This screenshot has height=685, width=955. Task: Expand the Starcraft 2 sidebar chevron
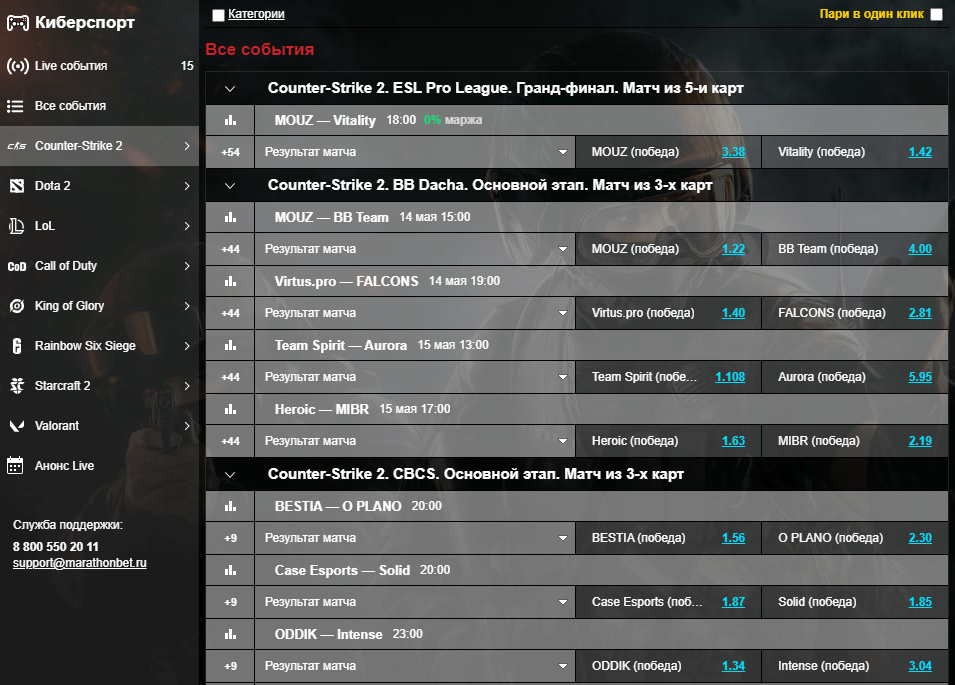pyautogui.click(x=187, y=385)
